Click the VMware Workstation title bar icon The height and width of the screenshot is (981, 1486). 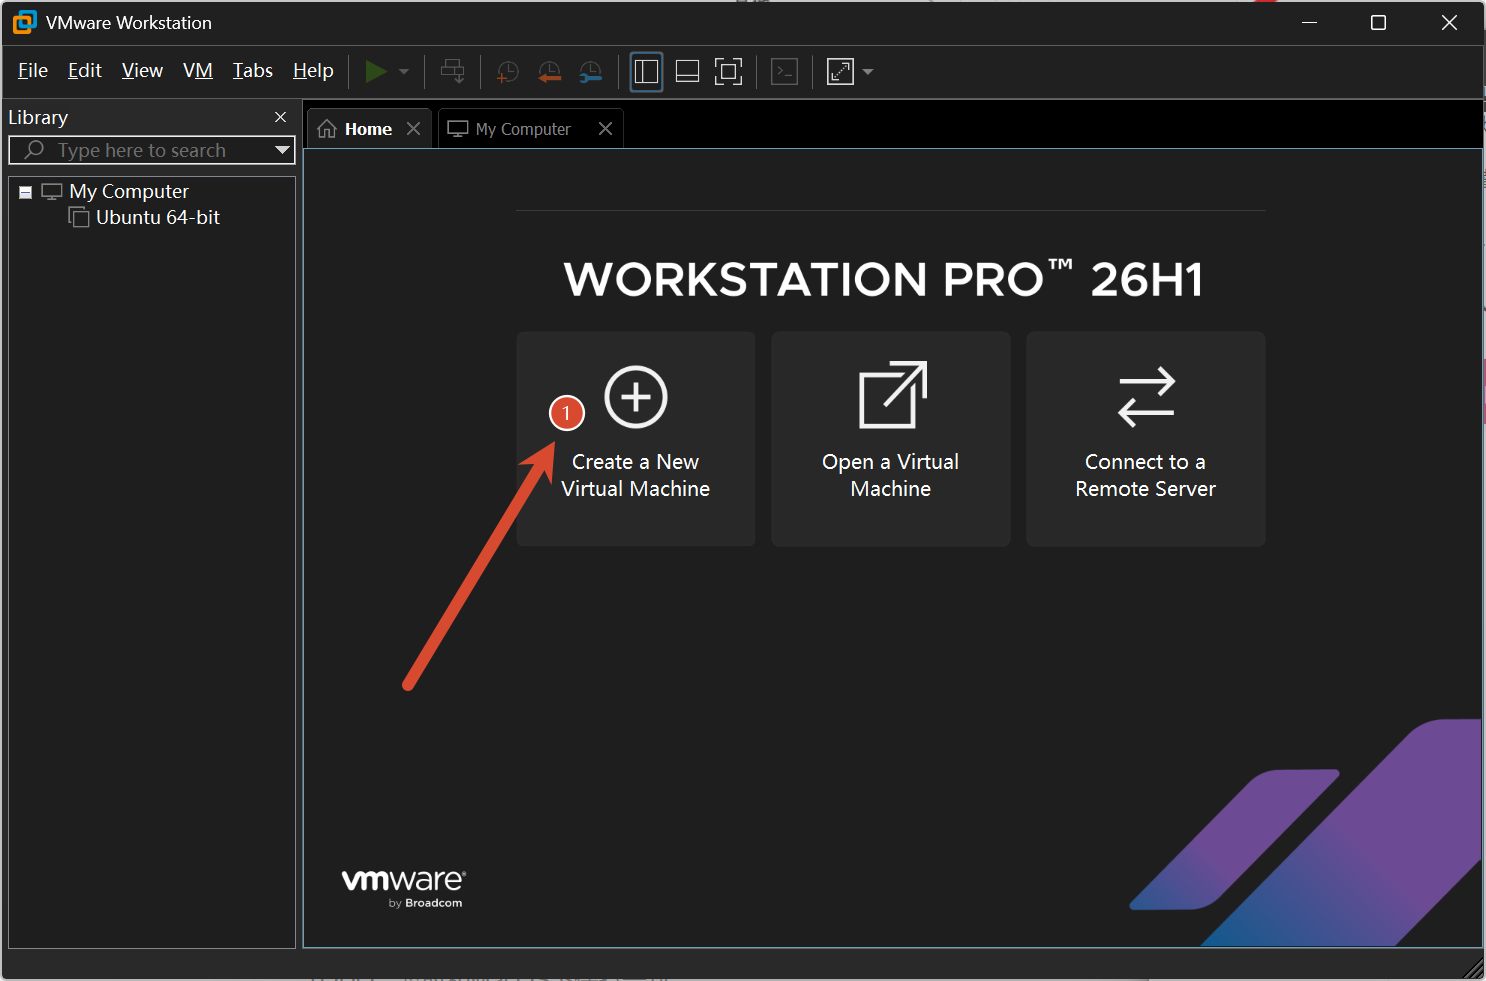[x=25, y=22]
